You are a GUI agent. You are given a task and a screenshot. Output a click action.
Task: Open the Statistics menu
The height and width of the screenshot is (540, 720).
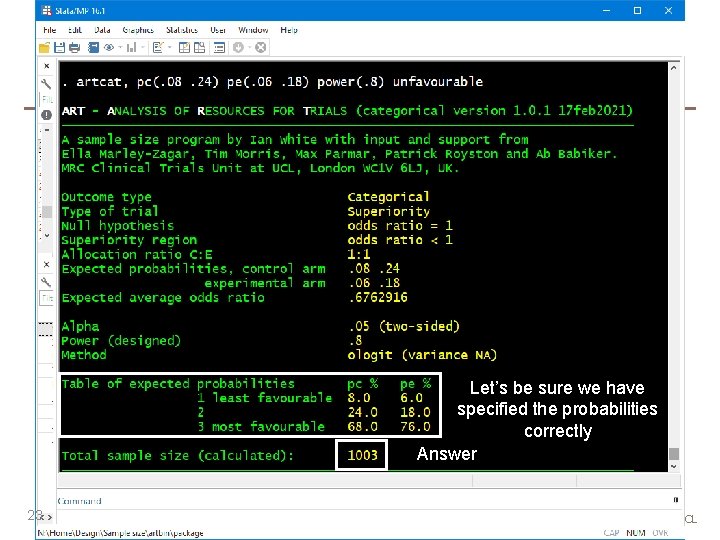[x=182, y=30]
